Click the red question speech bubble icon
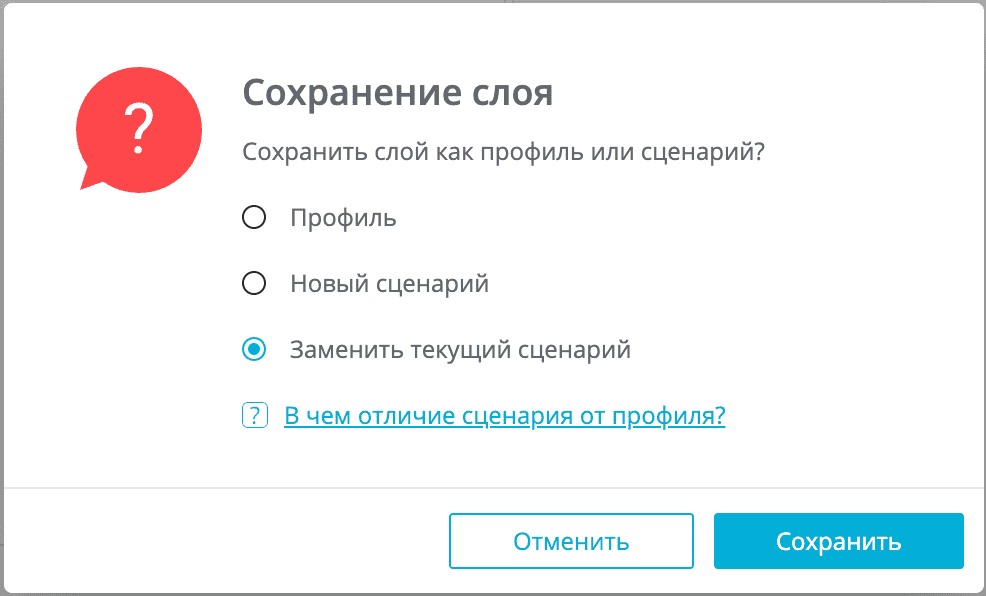 point(139,130)
